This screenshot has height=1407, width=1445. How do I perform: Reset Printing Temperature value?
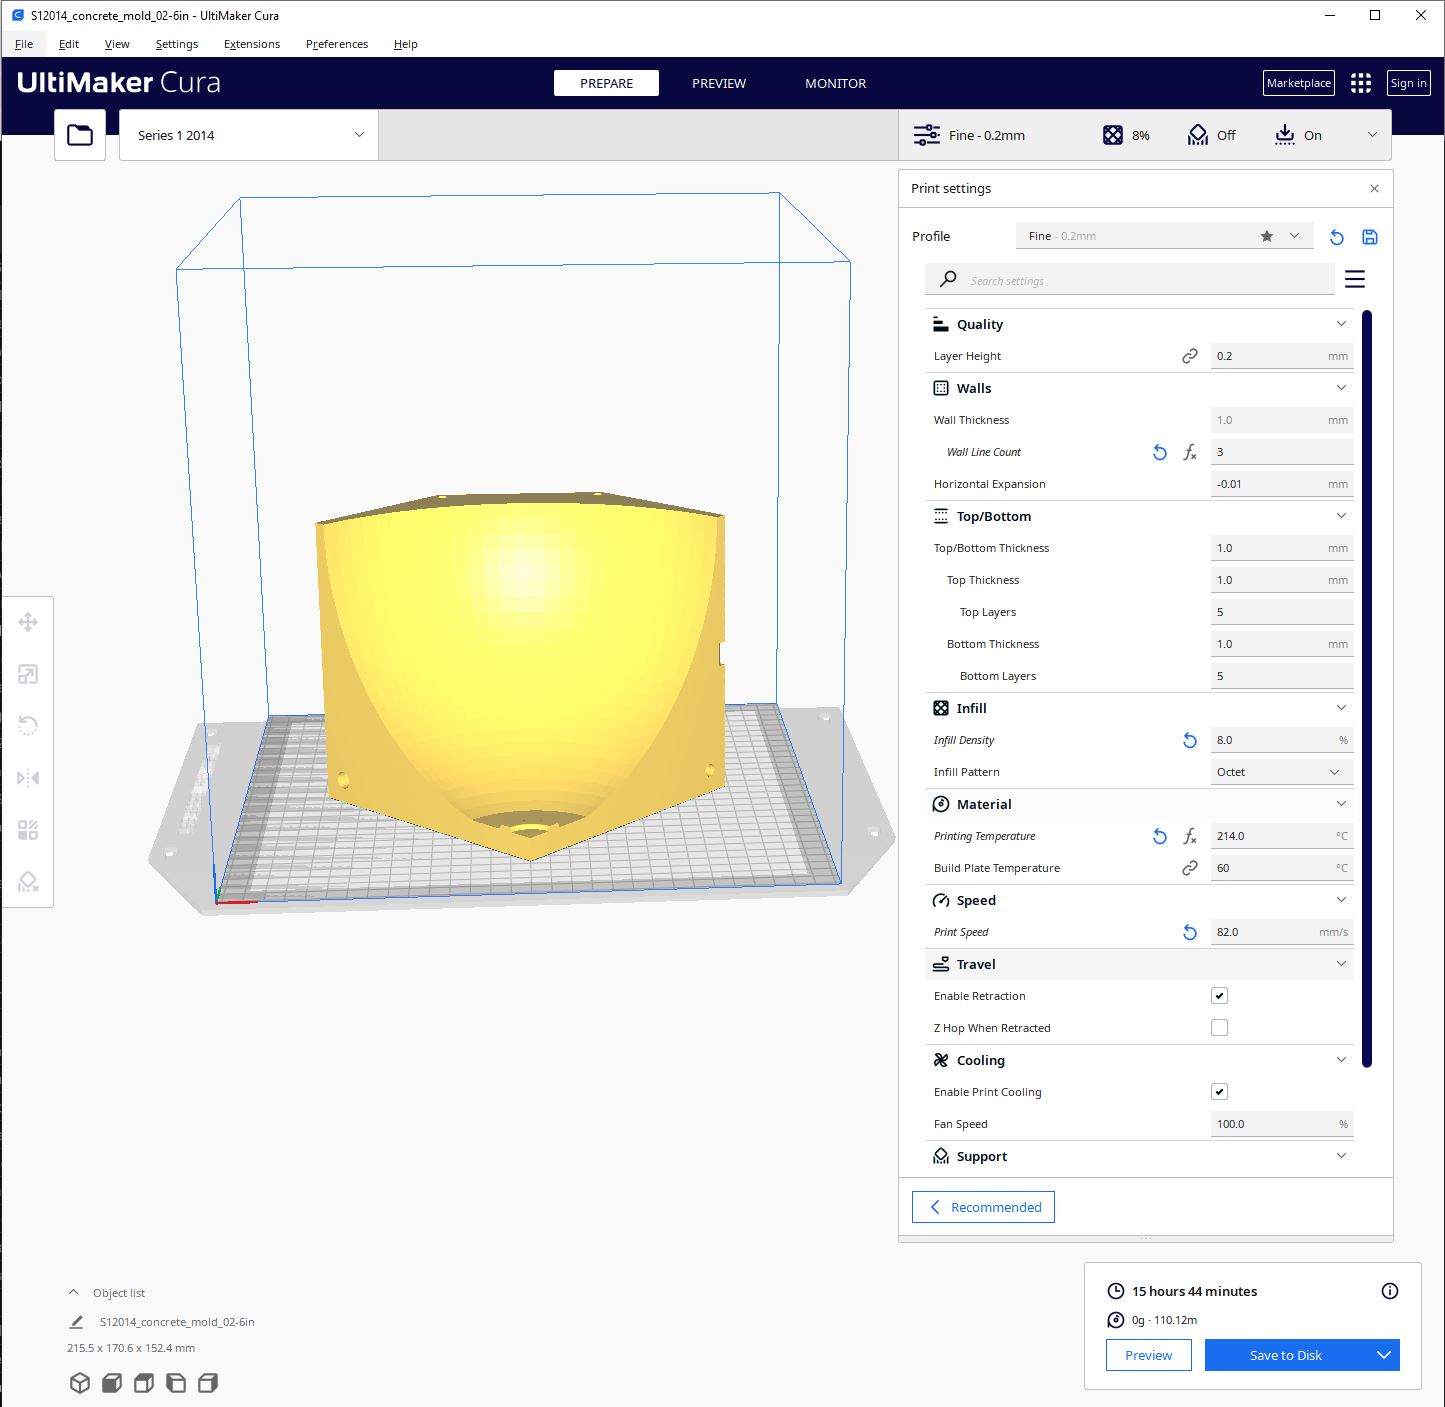(x=1160, y=836)
